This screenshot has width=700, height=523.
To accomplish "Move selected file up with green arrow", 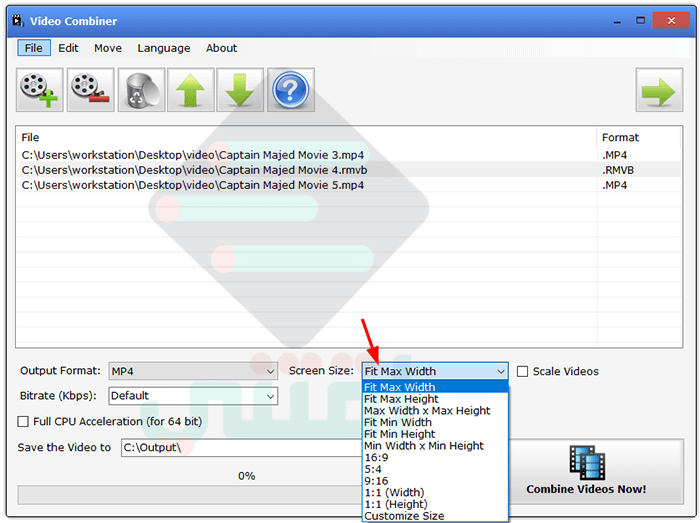I will point(191,90).
